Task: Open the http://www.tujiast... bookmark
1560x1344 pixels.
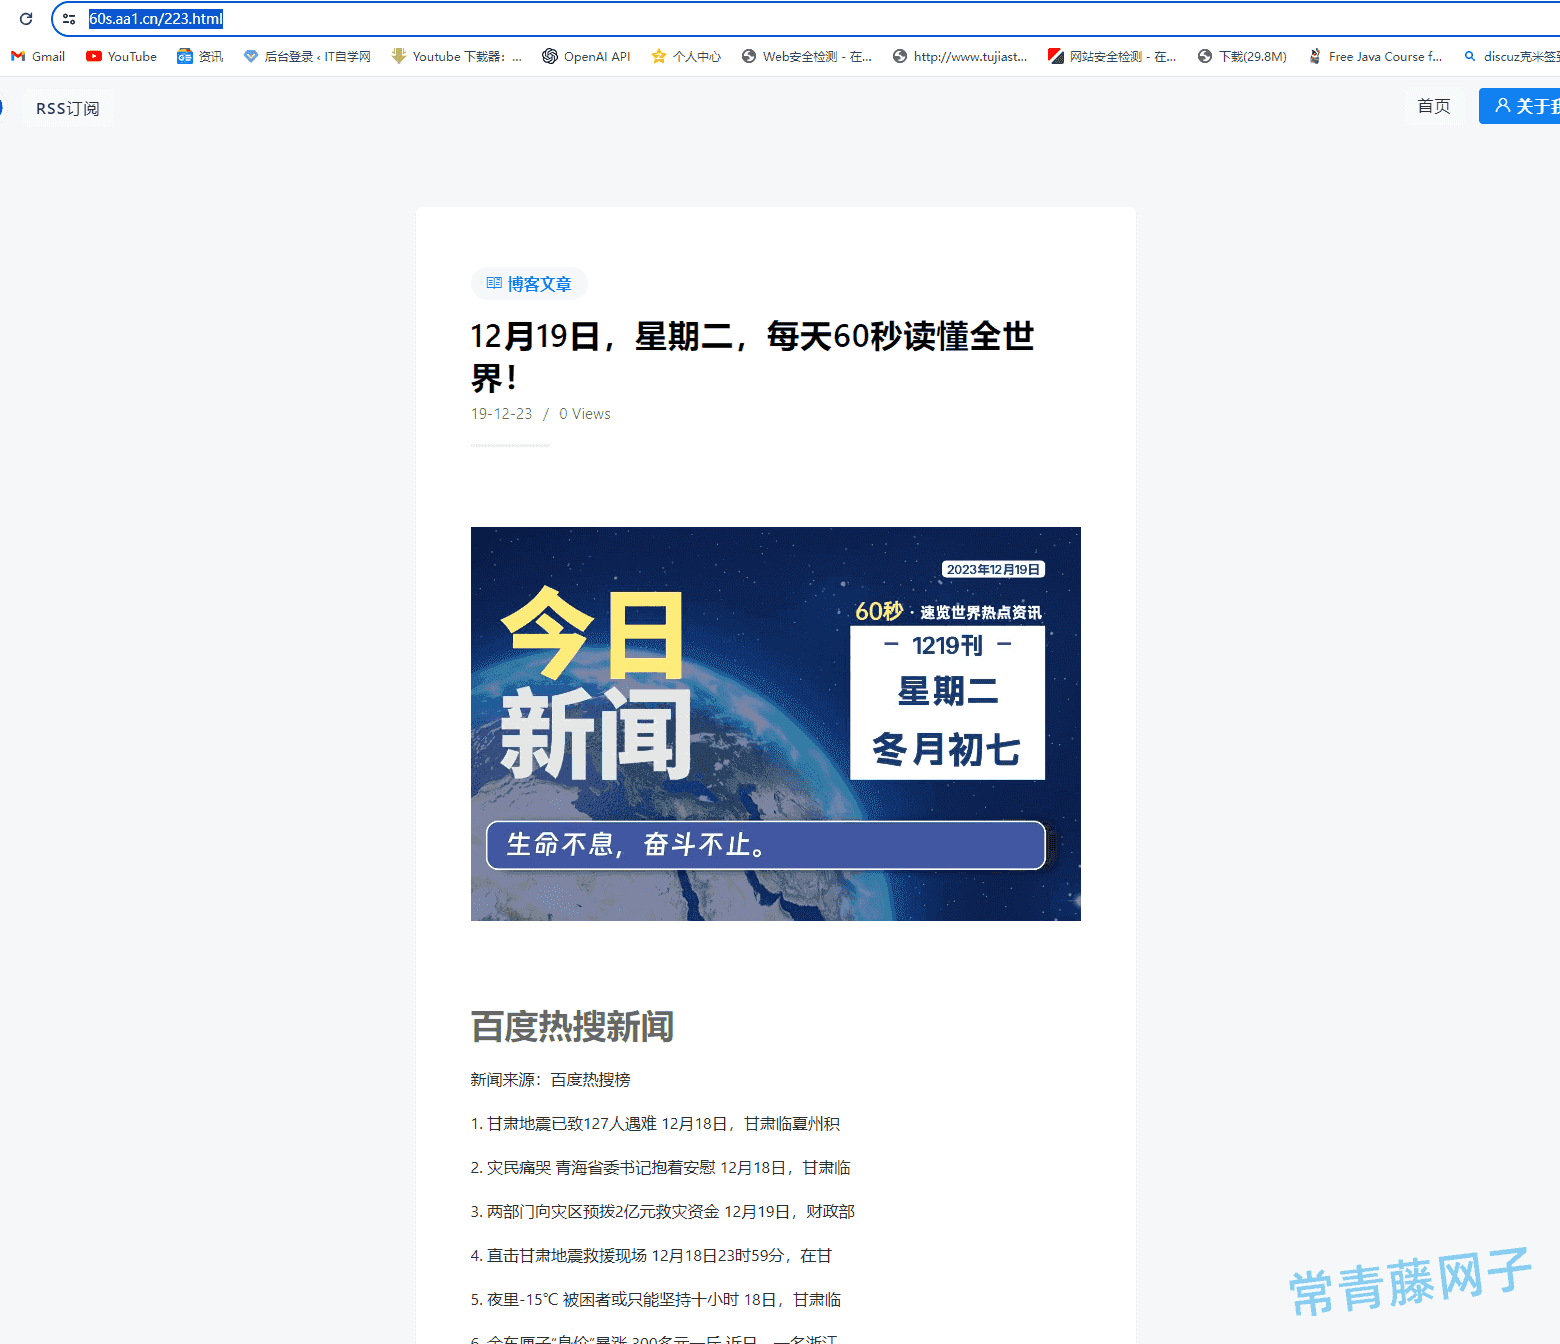Action: (x=960, y=57)
